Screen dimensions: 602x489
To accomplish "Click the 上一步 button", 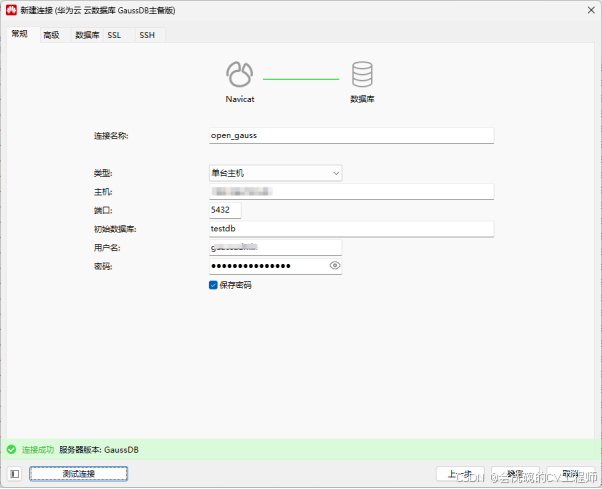I will click(x=460, y=474).
